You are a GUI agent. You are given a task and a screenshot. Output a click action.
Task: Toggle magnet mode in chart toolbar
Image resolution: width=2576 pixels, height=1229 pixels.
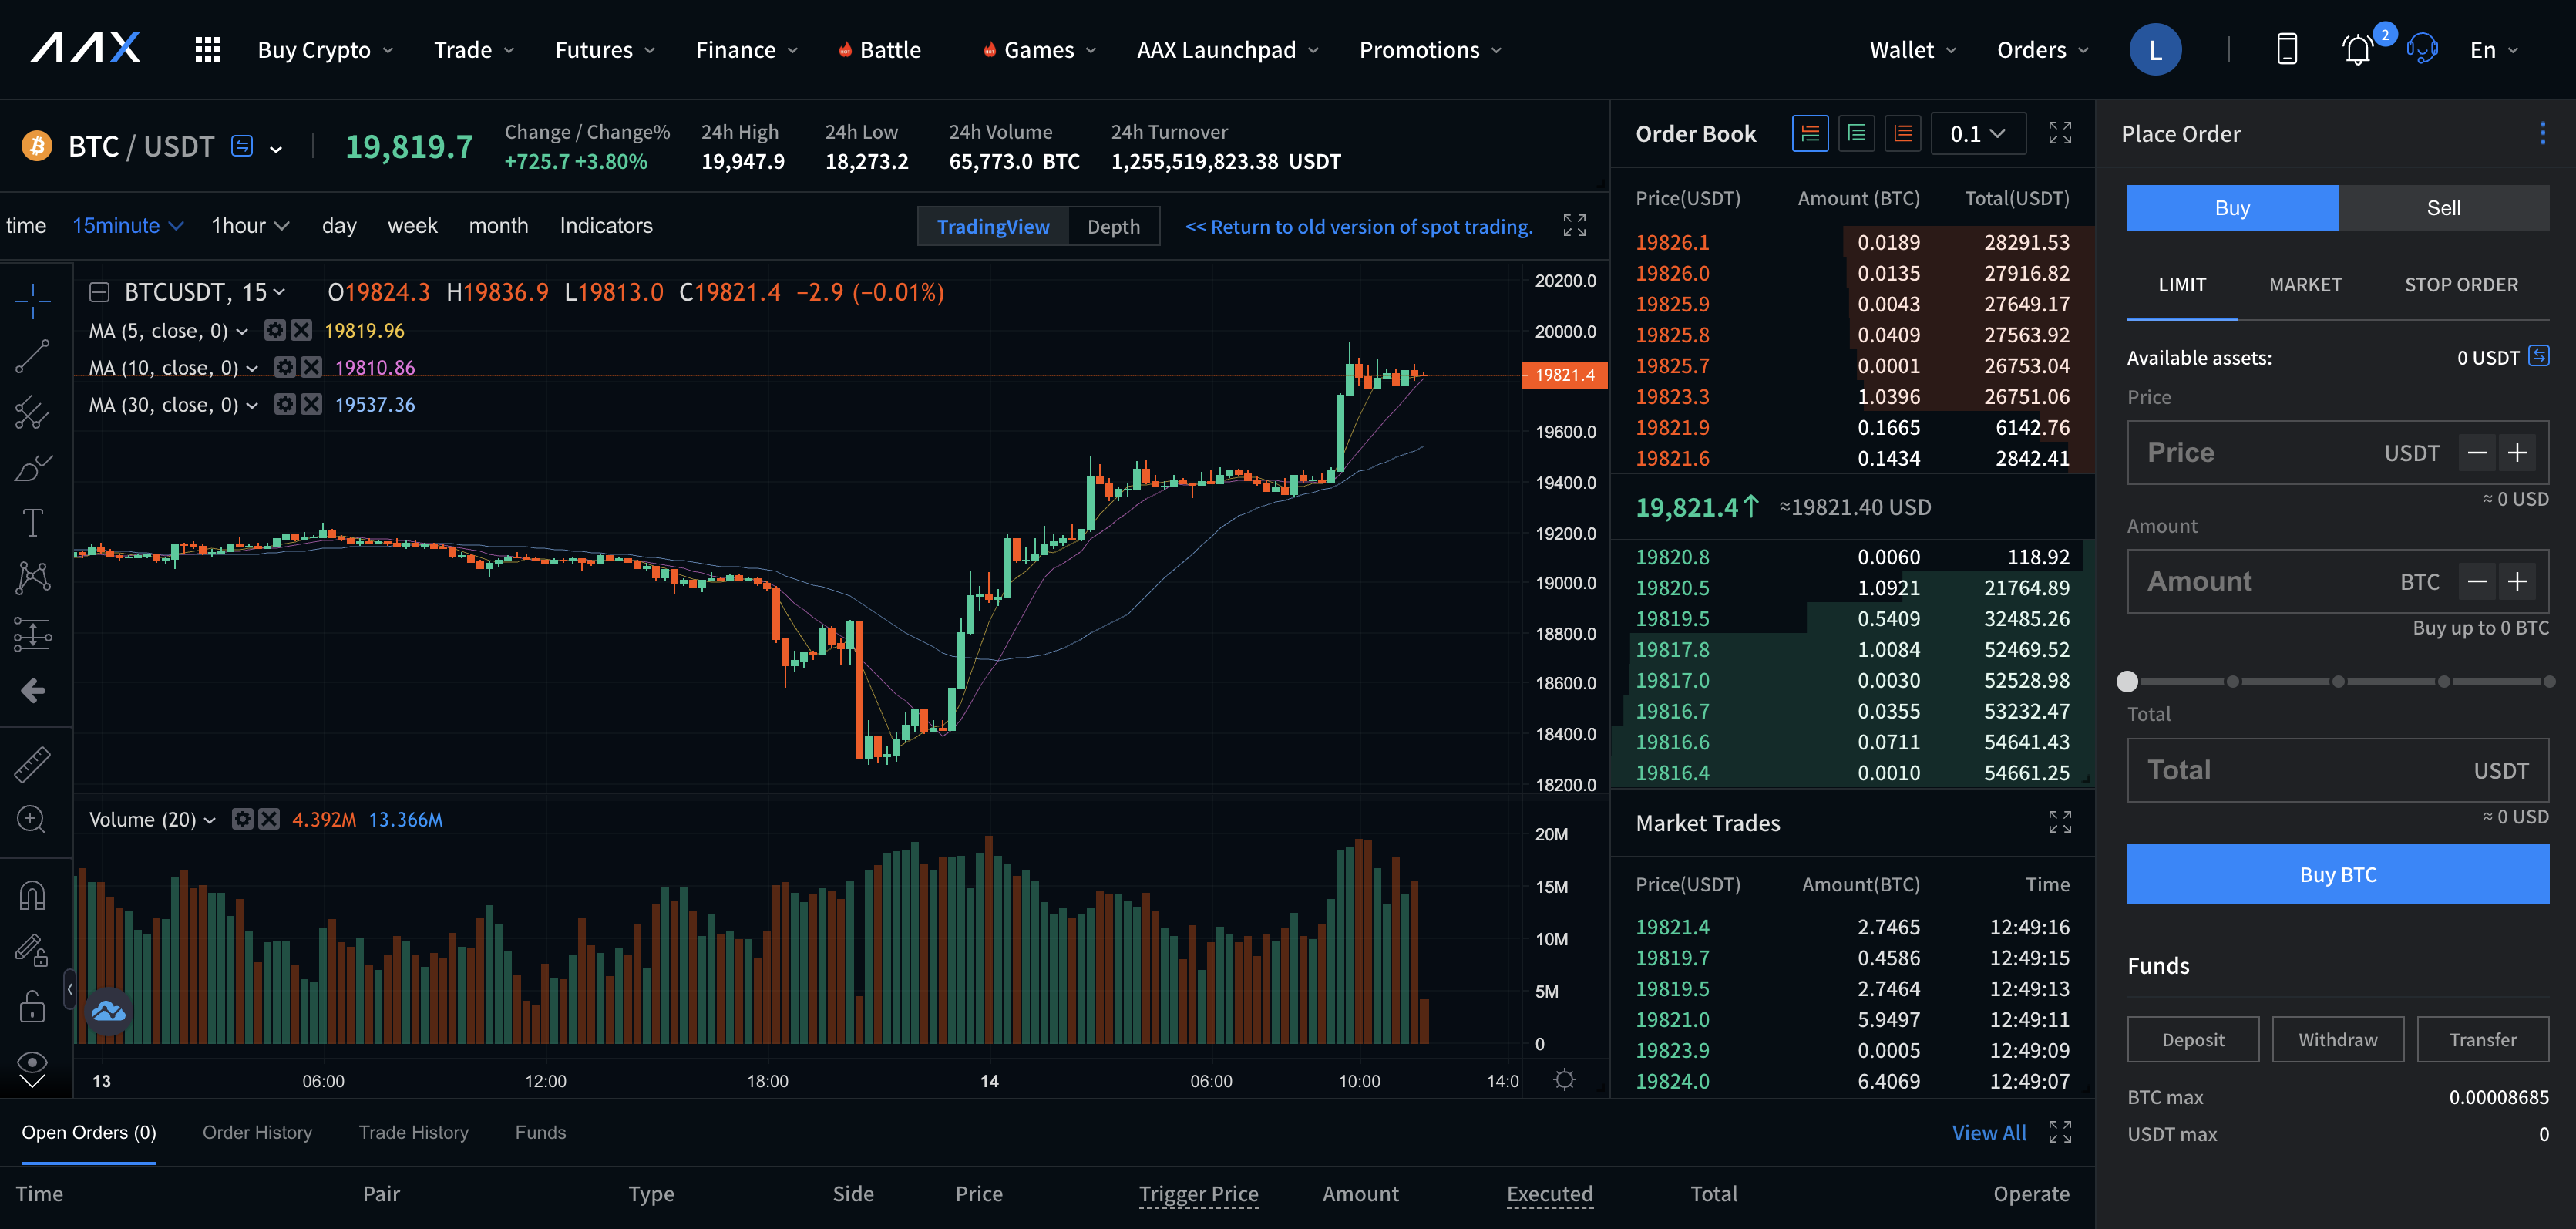pyautogui.click(x=32, y=895)
